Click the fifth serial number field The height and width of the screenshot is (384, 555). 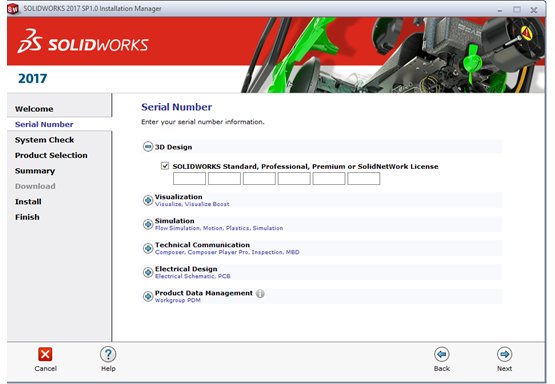329,178
